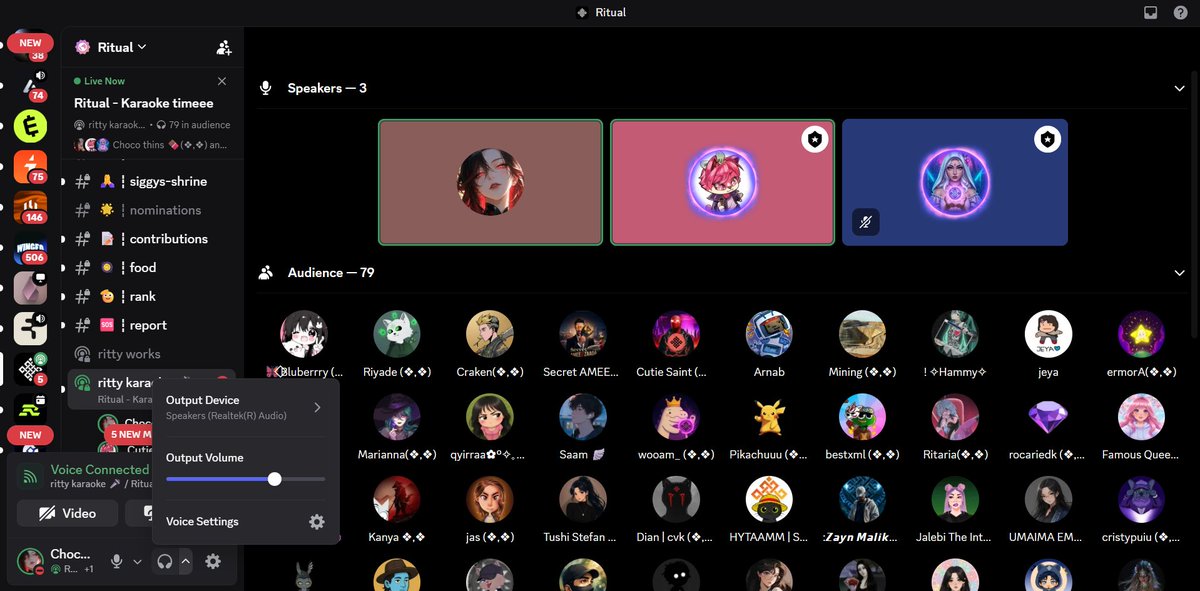This screenshot has height=591, width=1200.
Task: Select blue speaker tile
Action: [x=955, y=182]
